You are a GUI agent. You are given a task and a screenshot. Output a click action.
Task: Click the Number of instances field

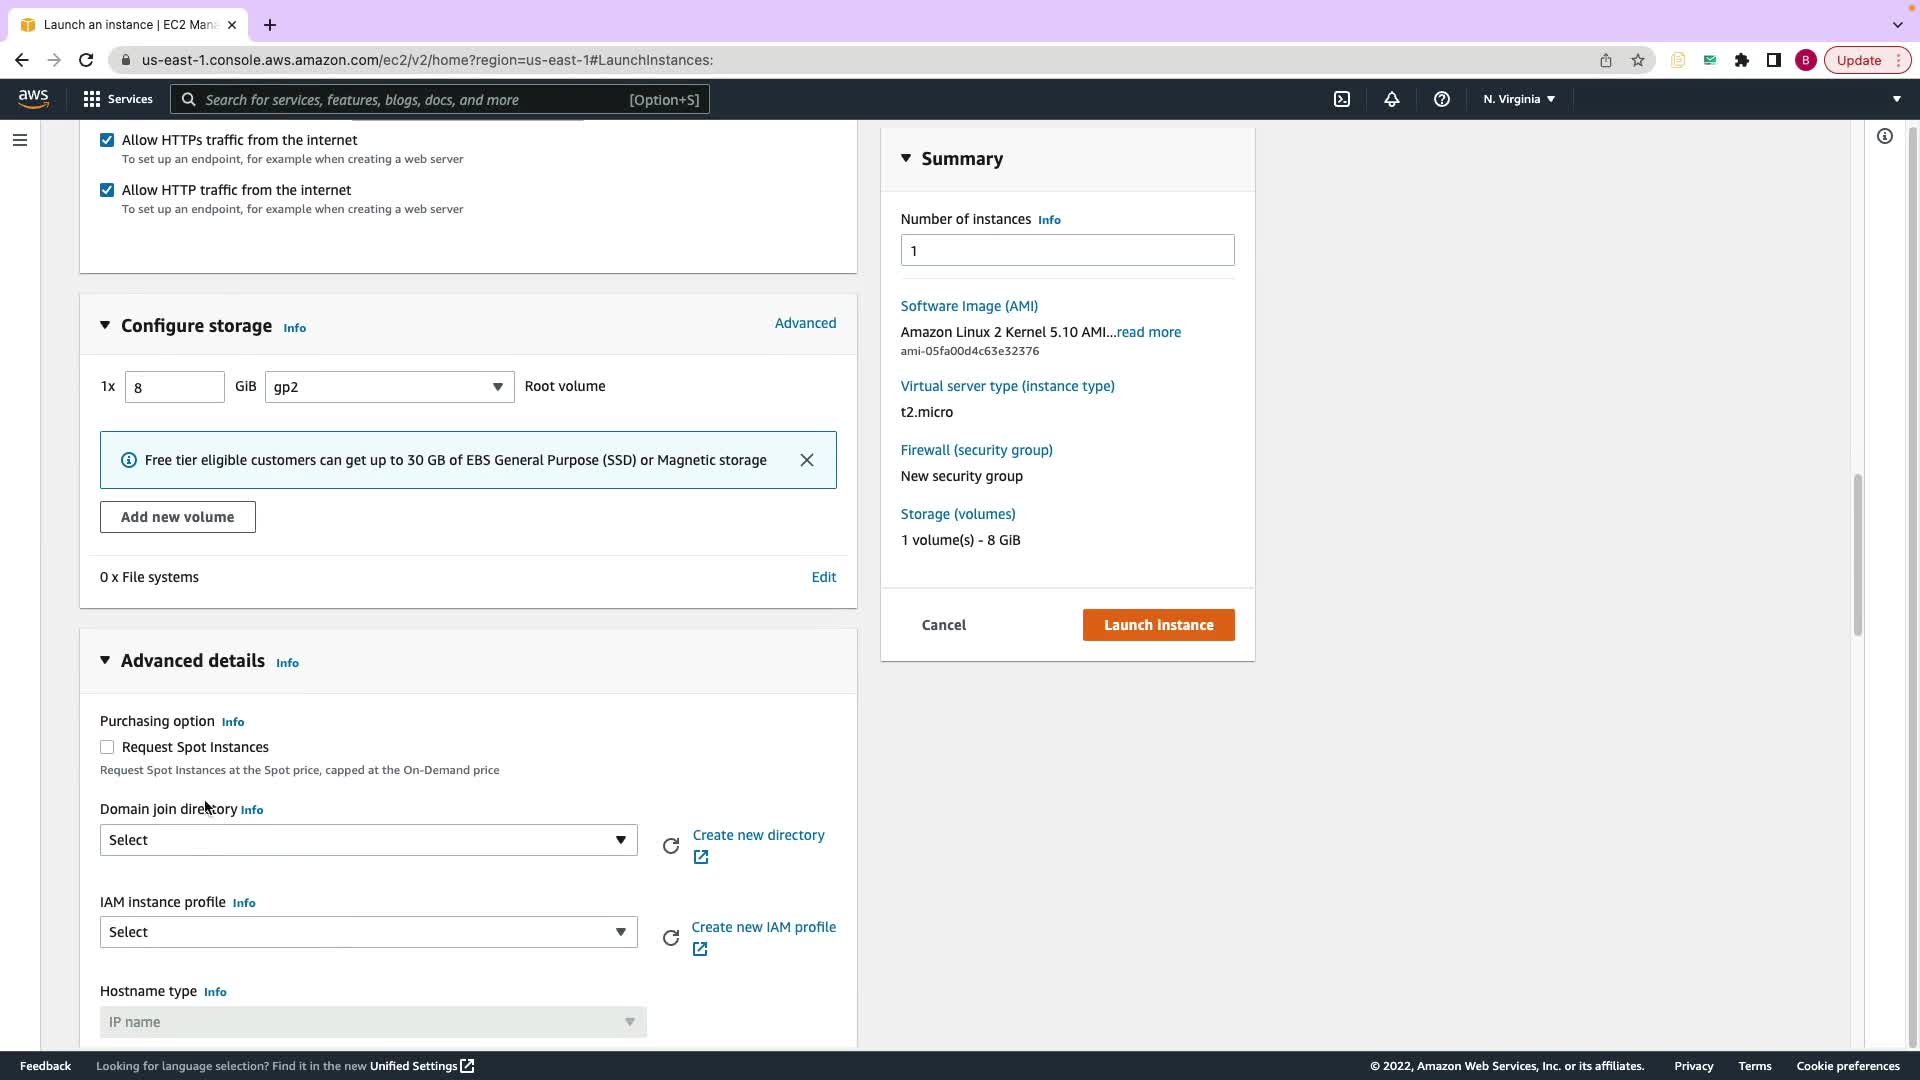pyautogui.click(x=1067, y=250)
